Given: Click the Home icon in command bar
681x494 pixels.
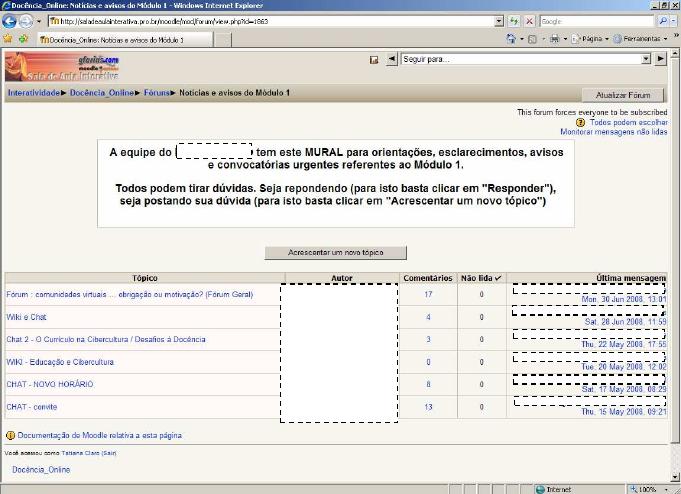Looking at the screenshot, I should click(x=512, y=39).
